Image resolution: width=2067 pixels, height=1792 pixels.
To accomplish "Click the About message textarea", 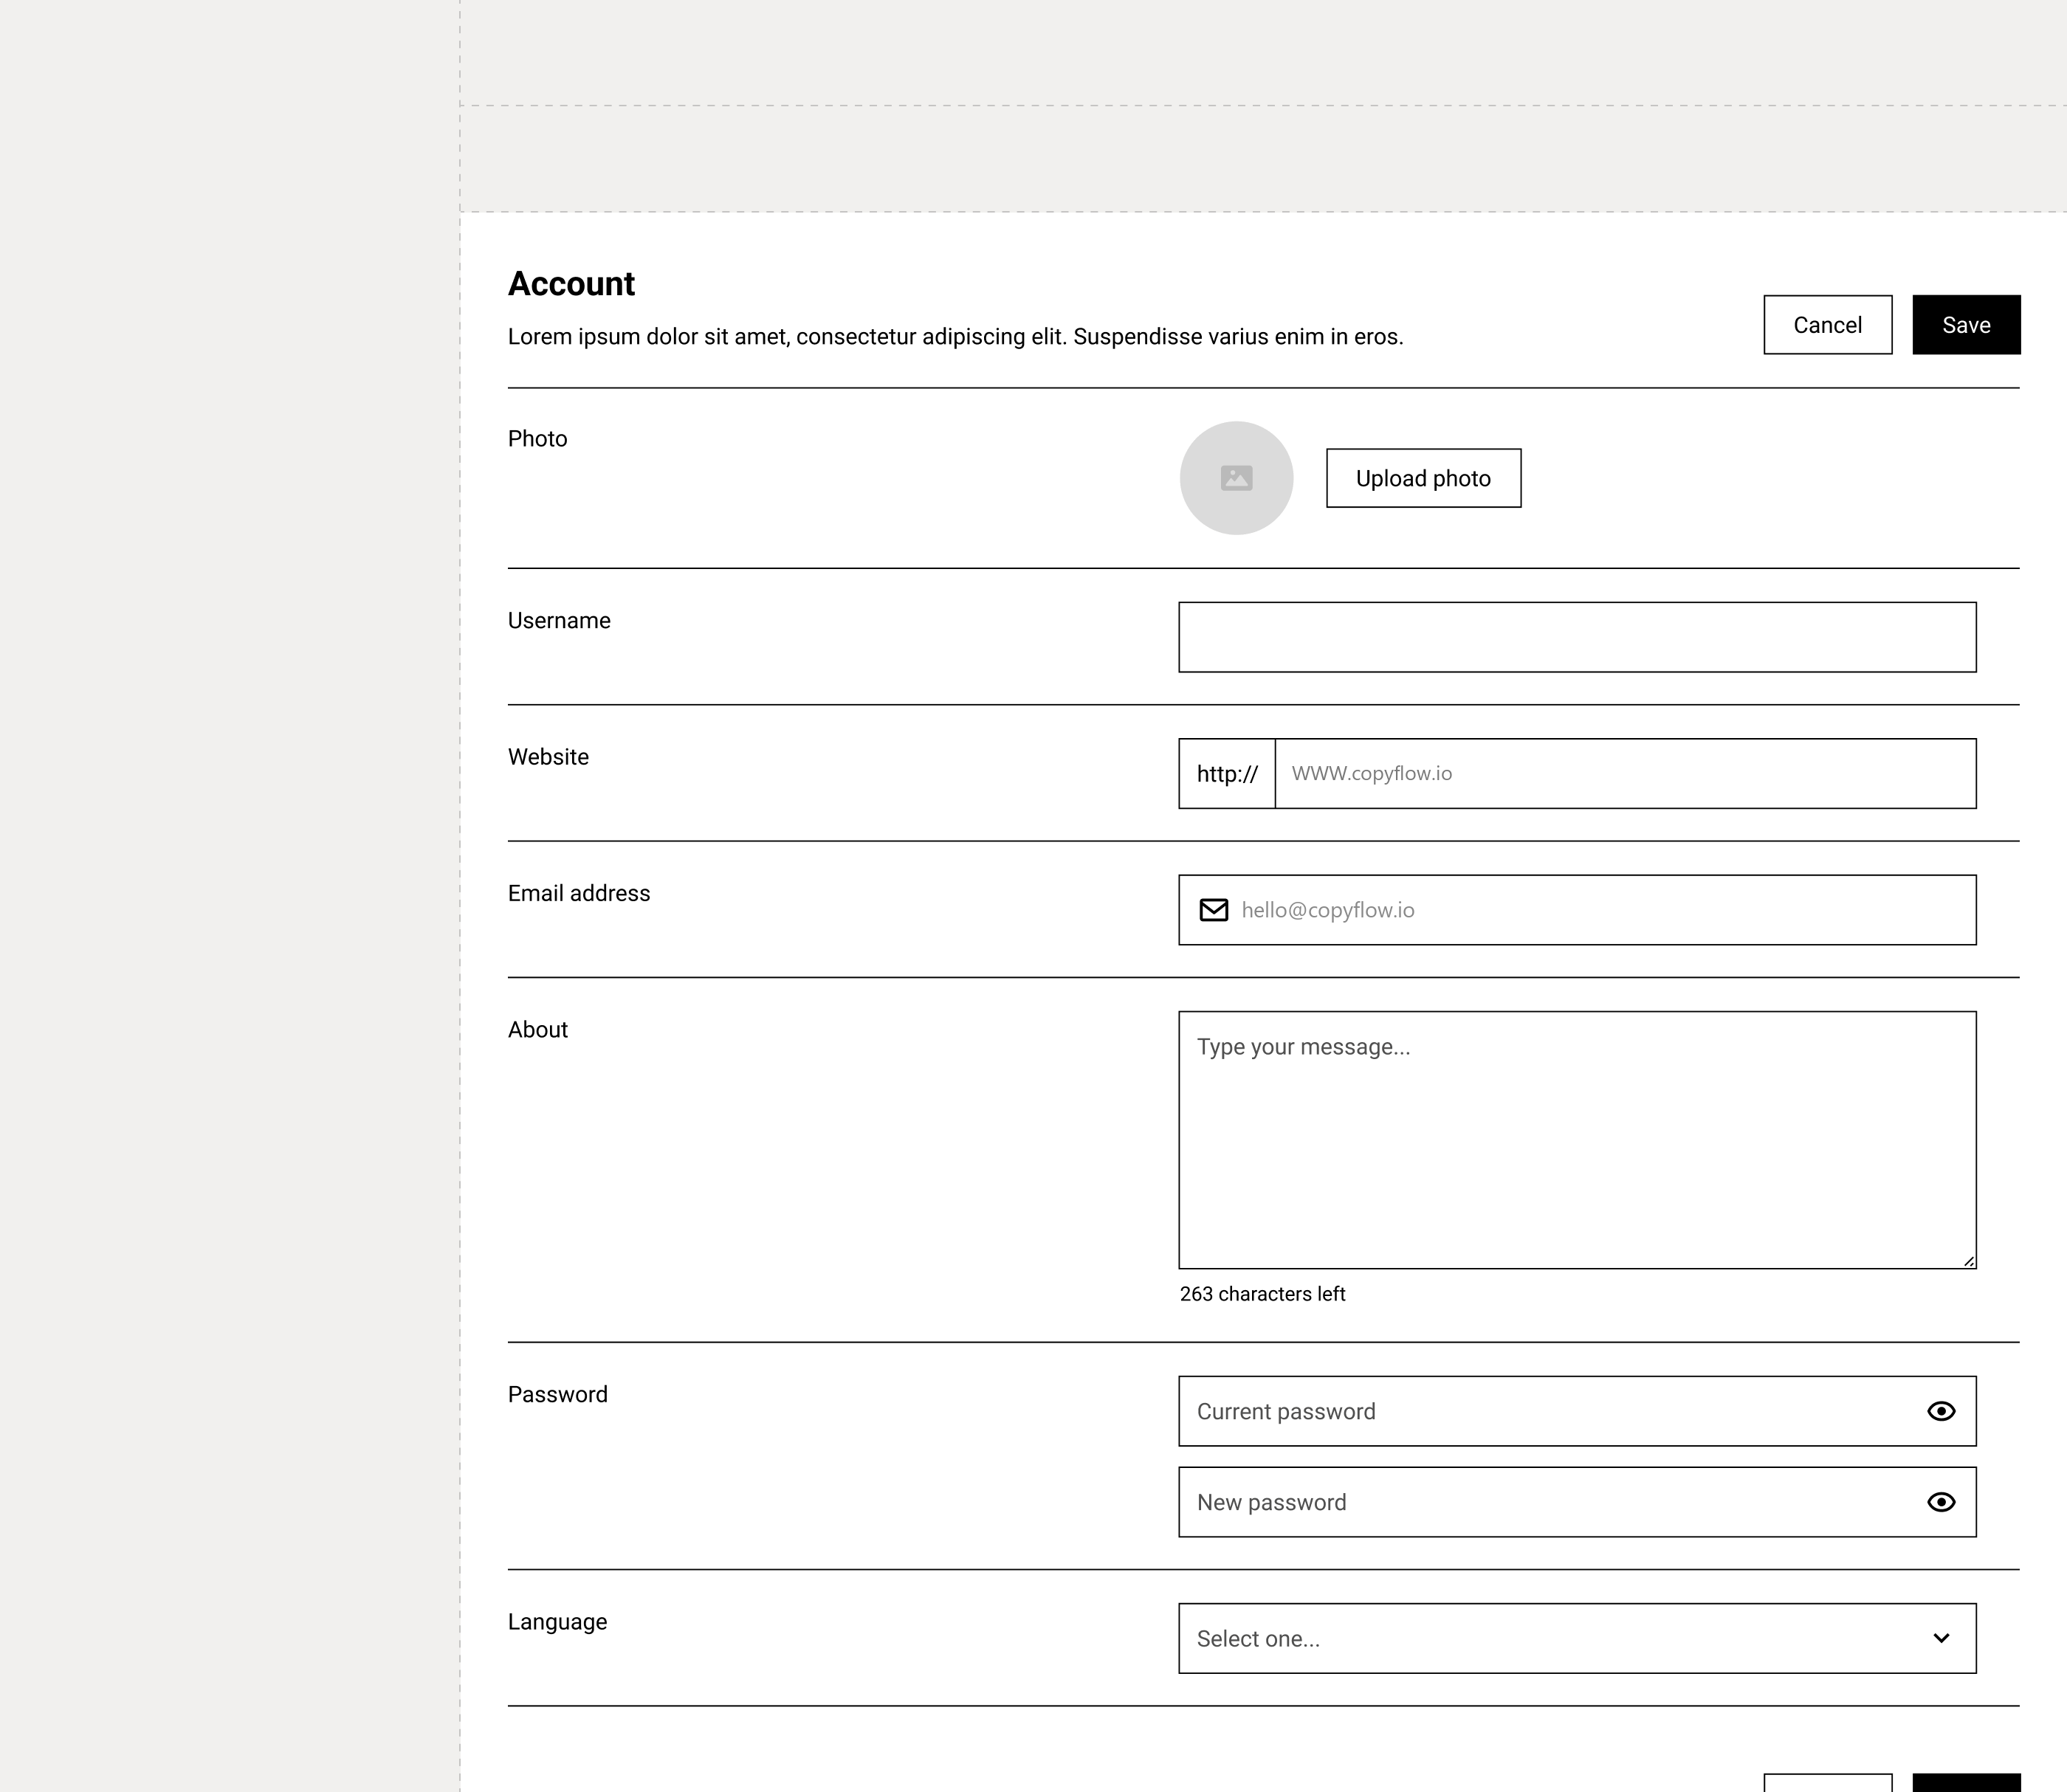I will [1577, 1140].
